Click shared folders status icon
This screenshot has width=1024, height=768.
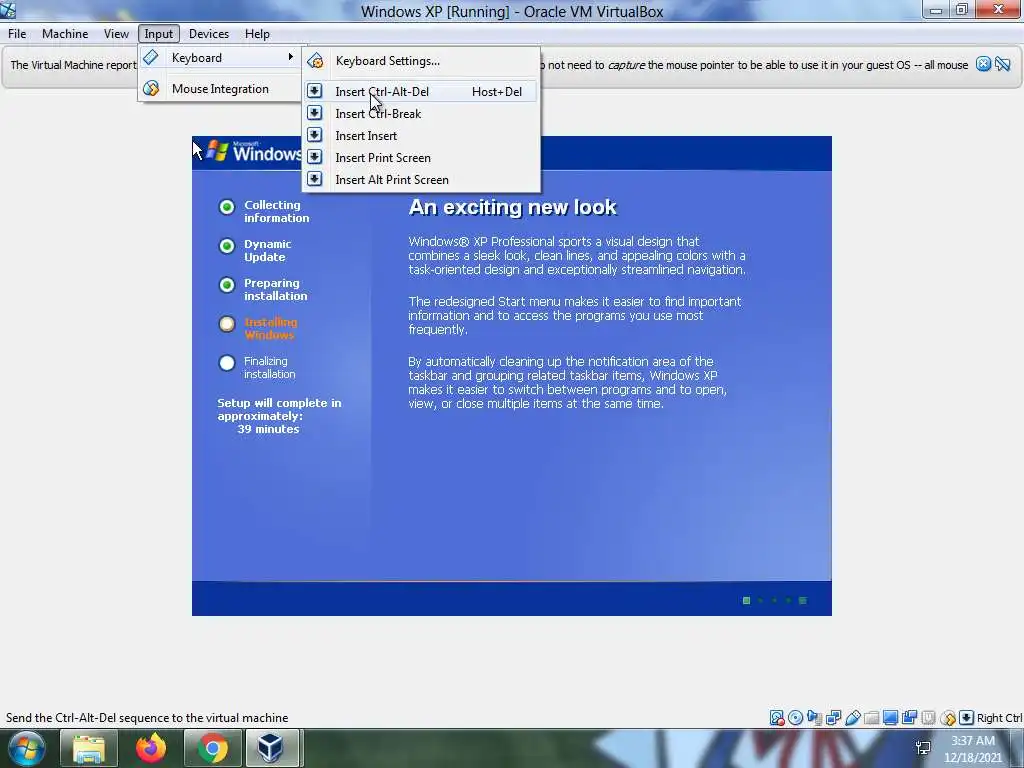click(871, 718)
